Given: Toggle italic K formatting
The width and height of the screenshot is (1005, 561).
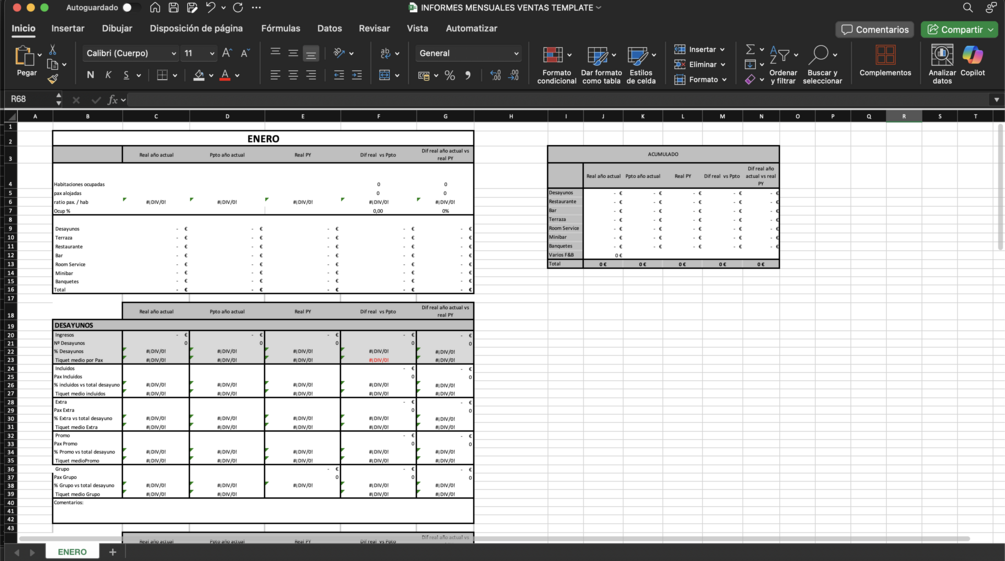Looking at the screenshot, I should (x=108, y=75).
